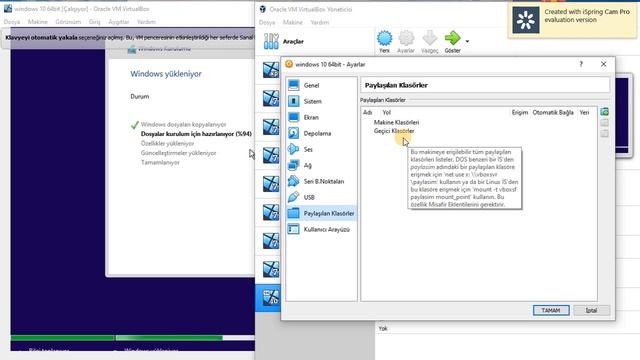Click the add shared folder icon
The height and width of the screenshot is (360, 640).
(x=604, y=112)
